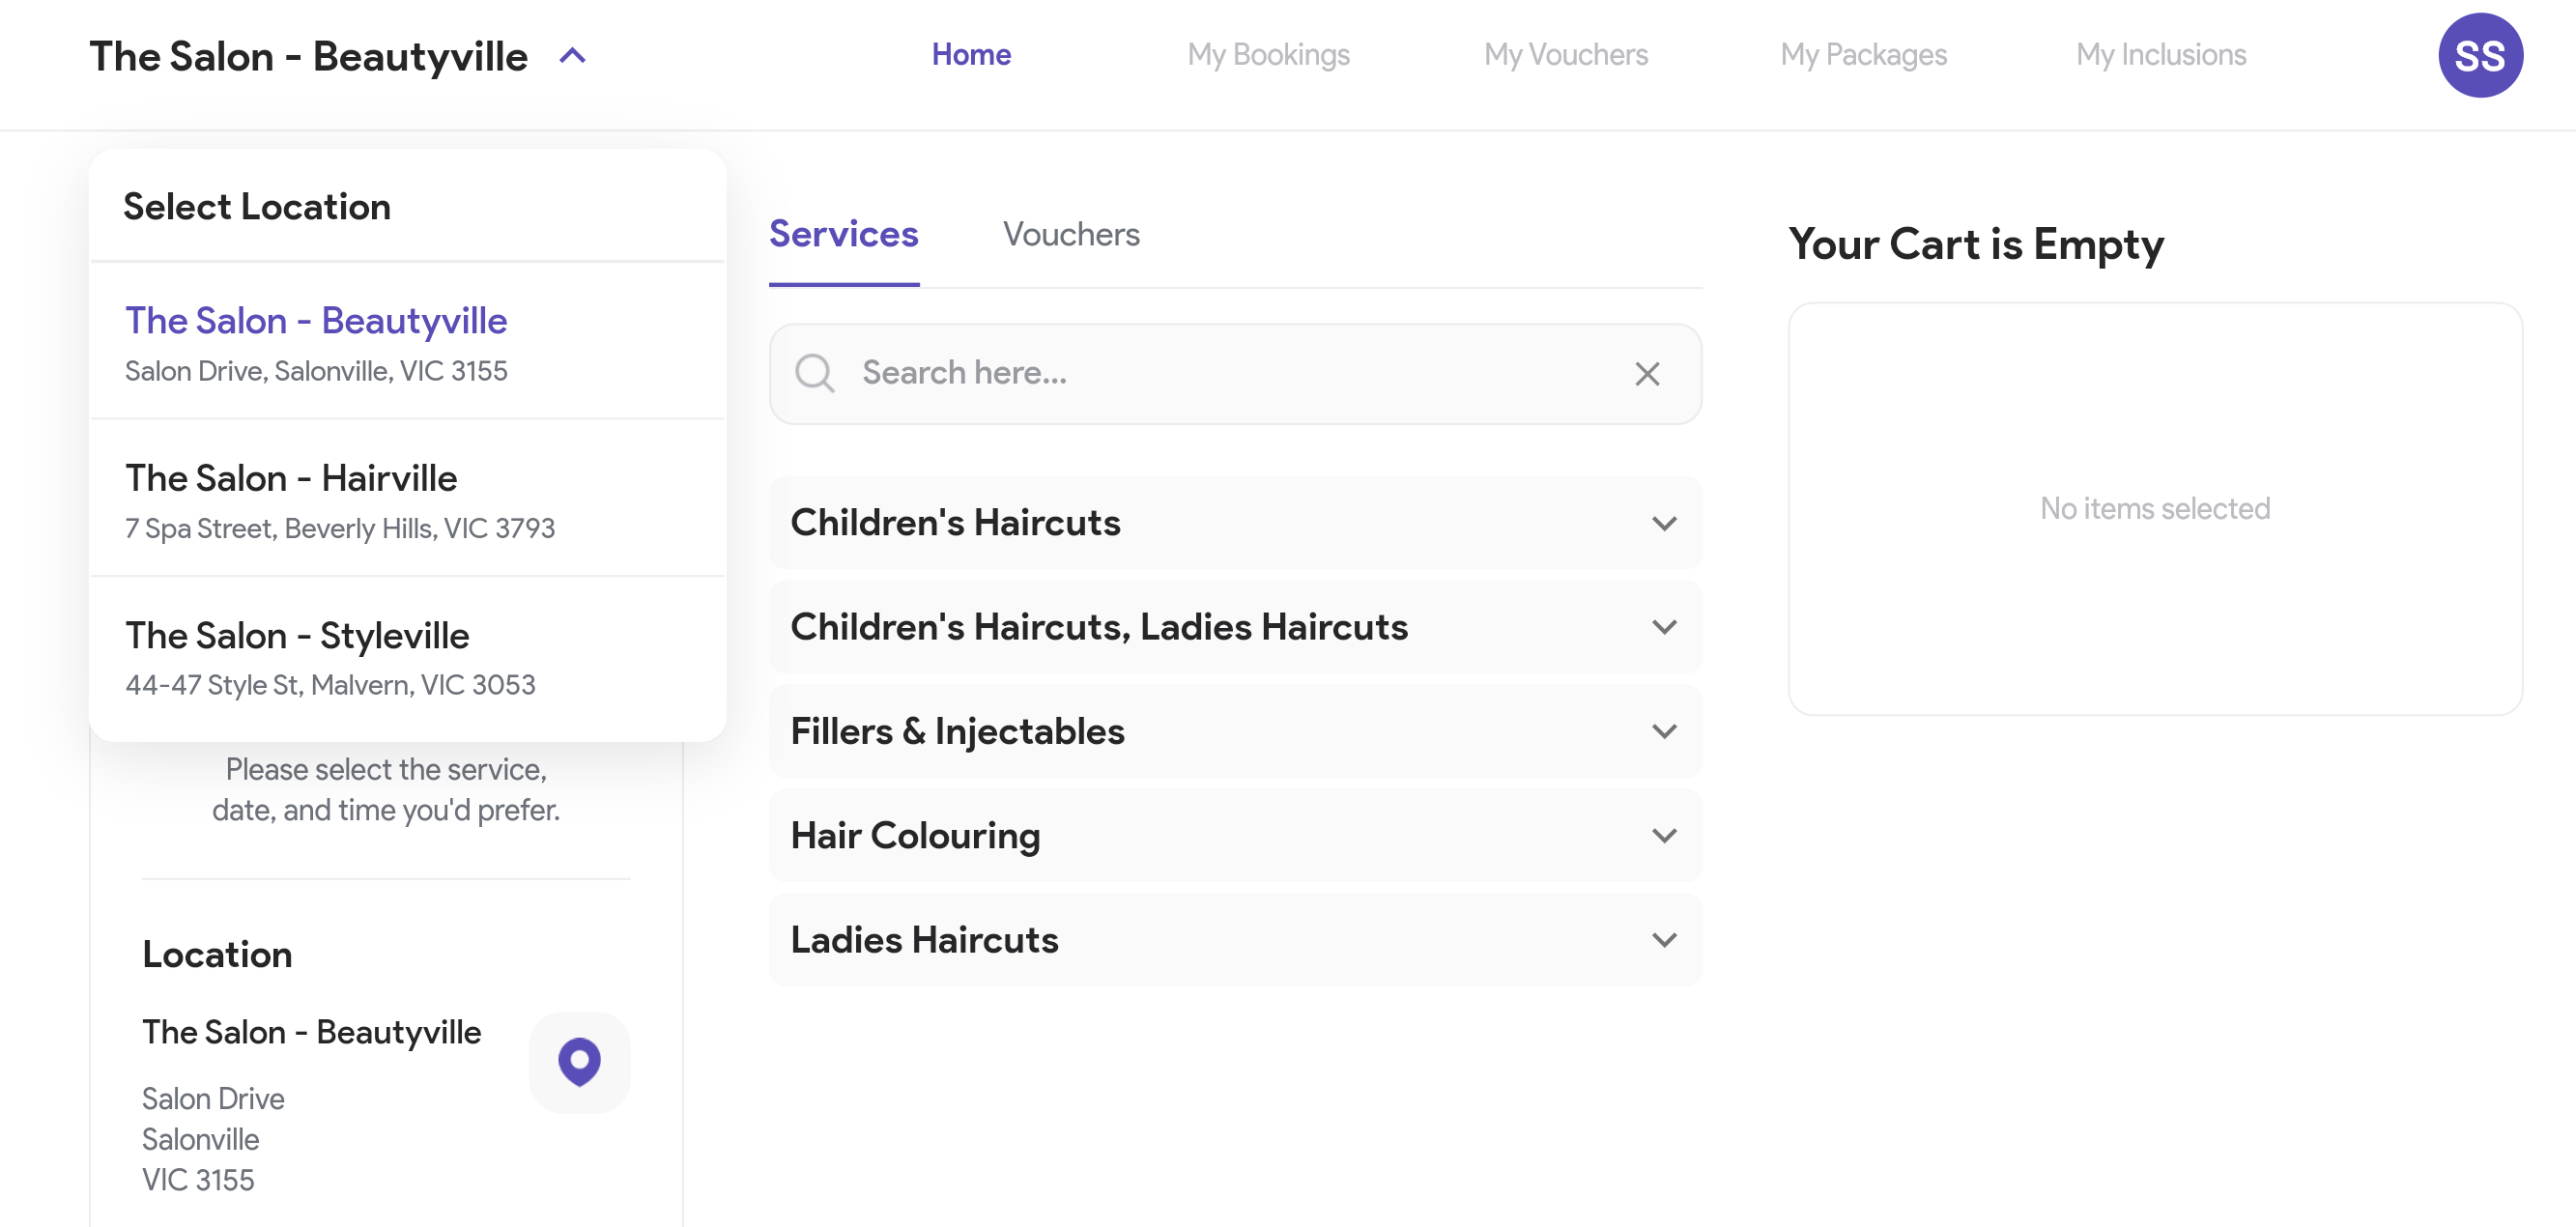
Task: Collapse the location selector chevron
Action: (x=572, y=56)
